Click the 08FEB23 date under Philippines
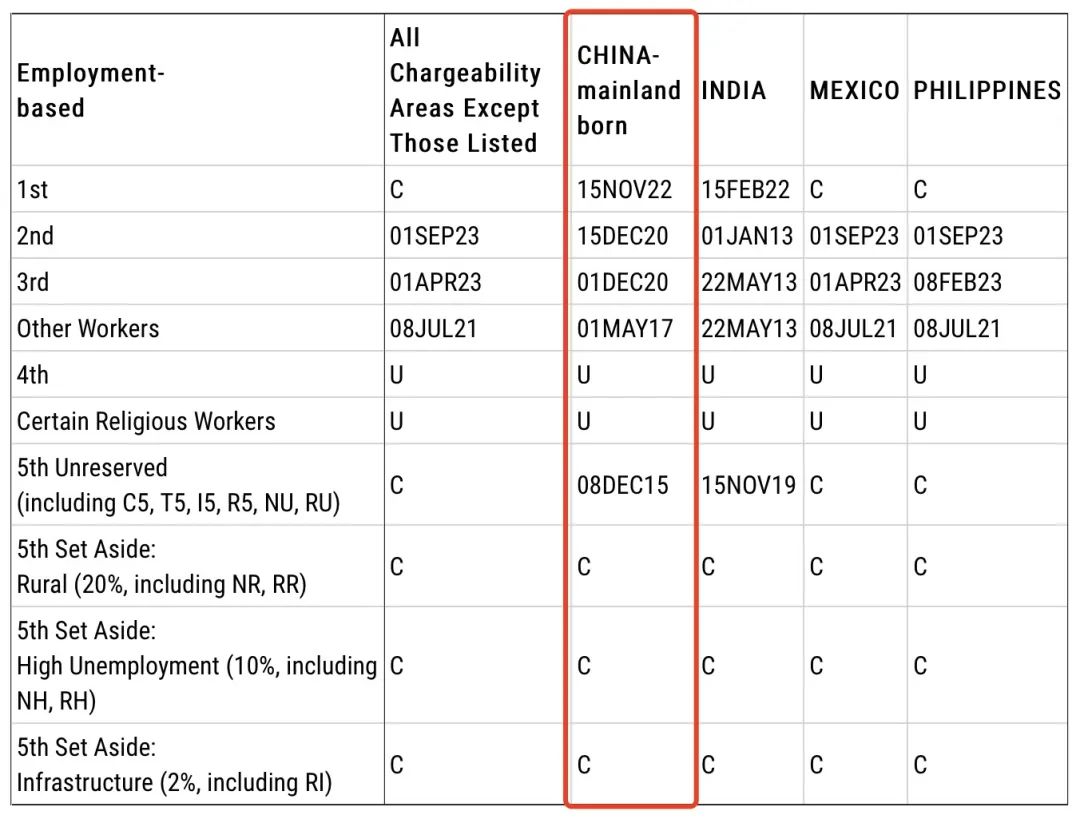The height and width of the screenshot is (823, 1080). 957,282
